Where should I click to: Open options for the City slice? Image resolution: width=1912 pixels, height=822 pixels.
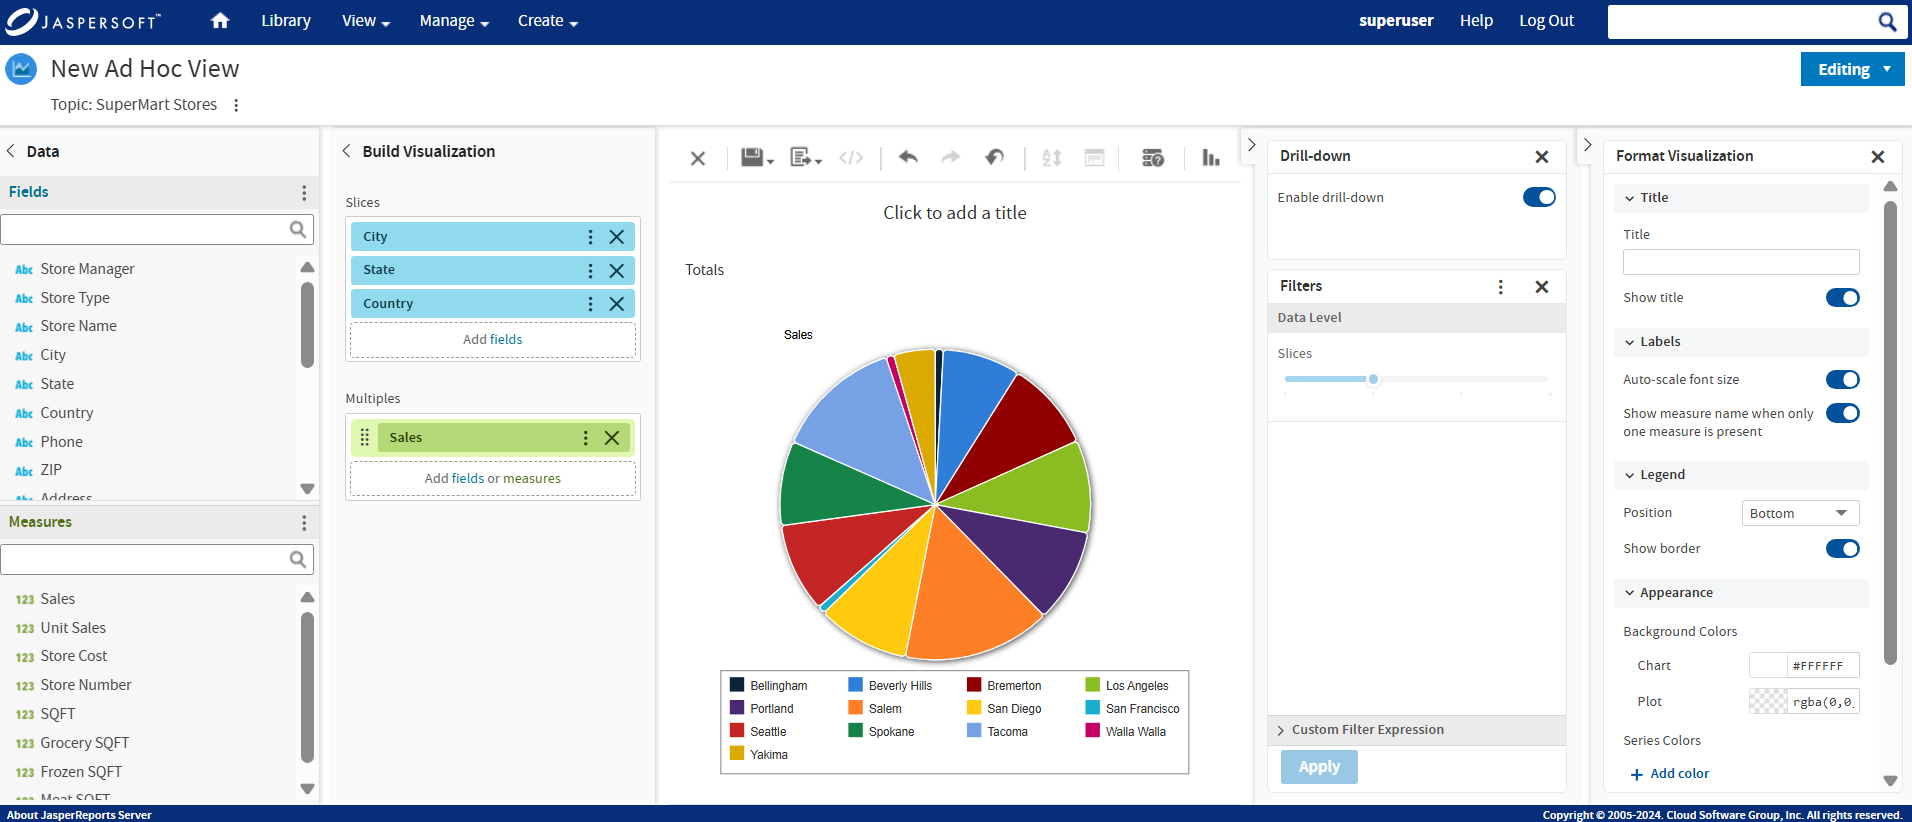[590, 237]
